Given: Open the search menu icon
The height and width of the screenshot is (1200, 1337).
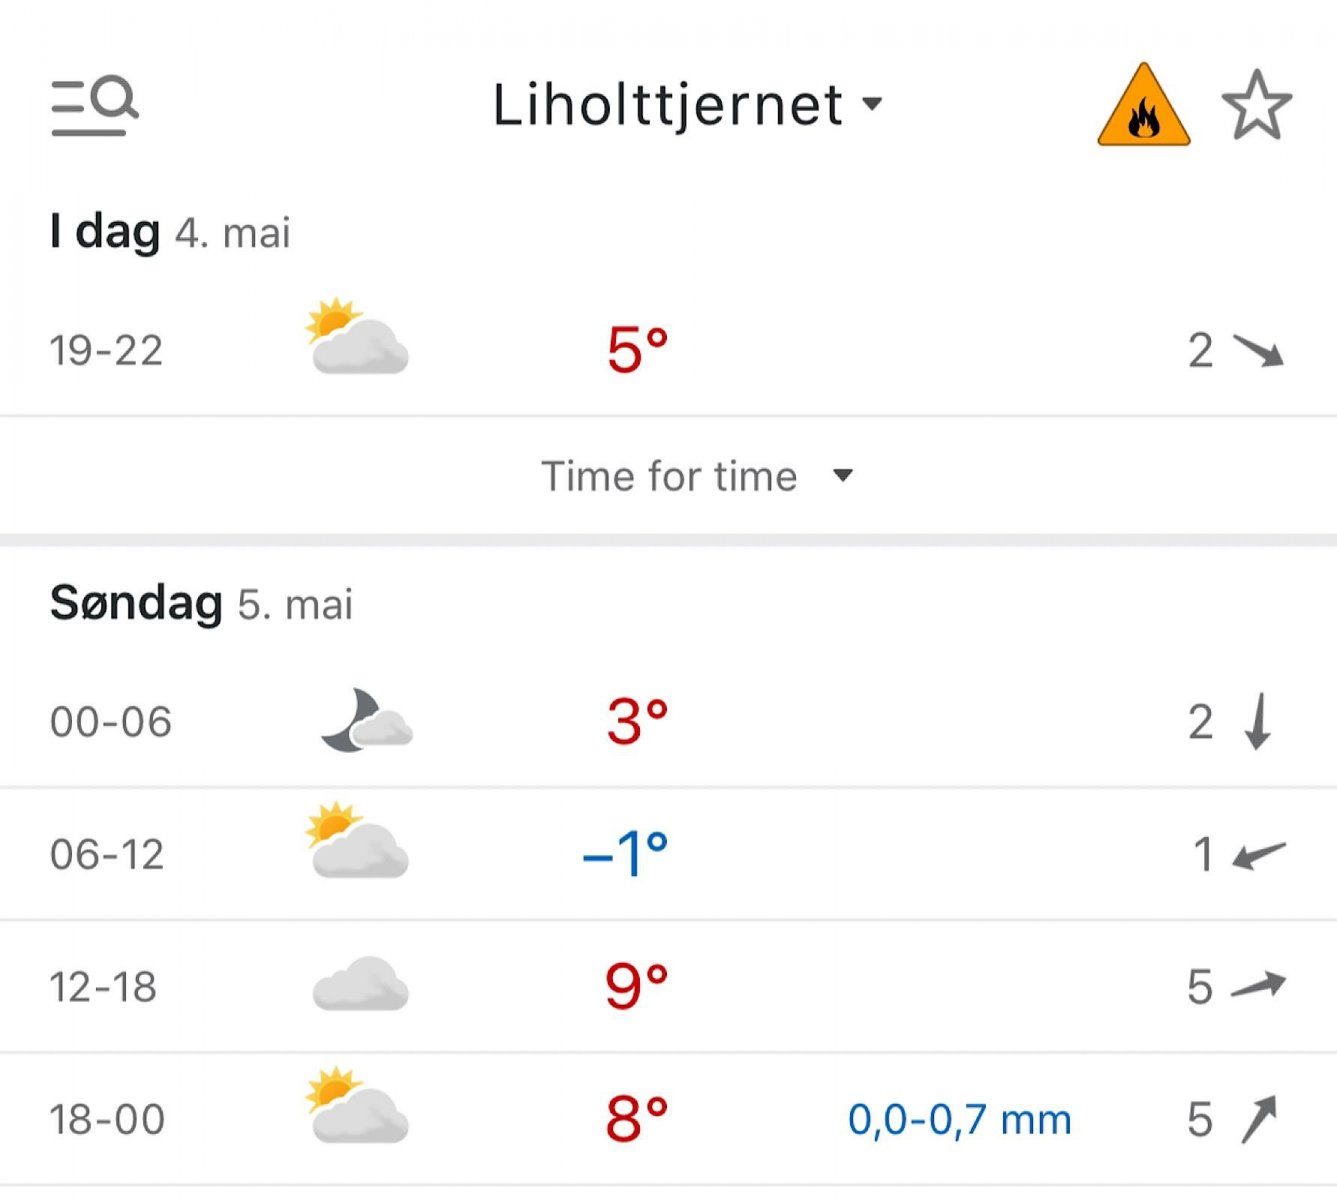Looking at the screenshot, I should coord(94,104).
